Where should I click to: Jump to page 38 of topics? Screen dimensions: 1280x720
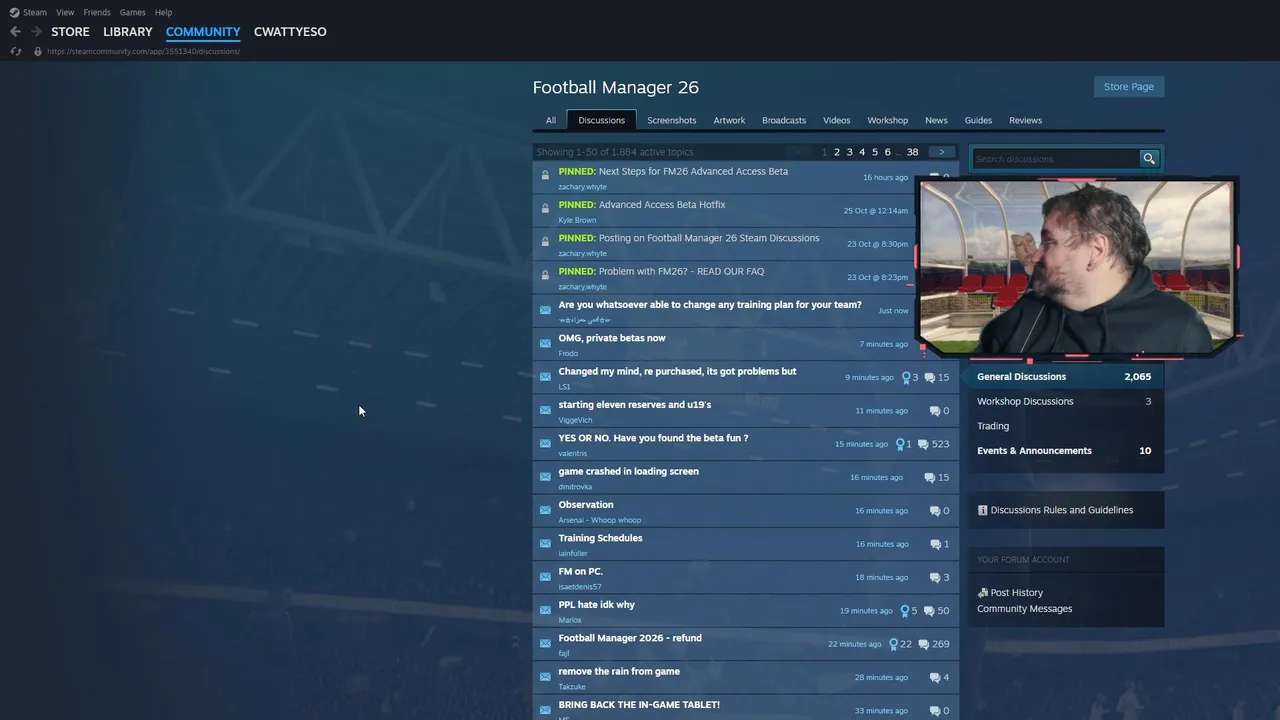912,152
